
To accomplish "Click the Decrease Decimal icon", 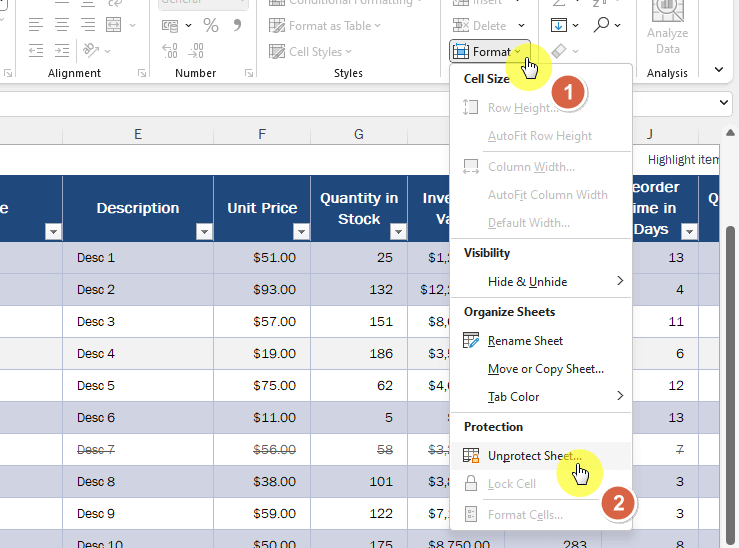I will point(196,50).
